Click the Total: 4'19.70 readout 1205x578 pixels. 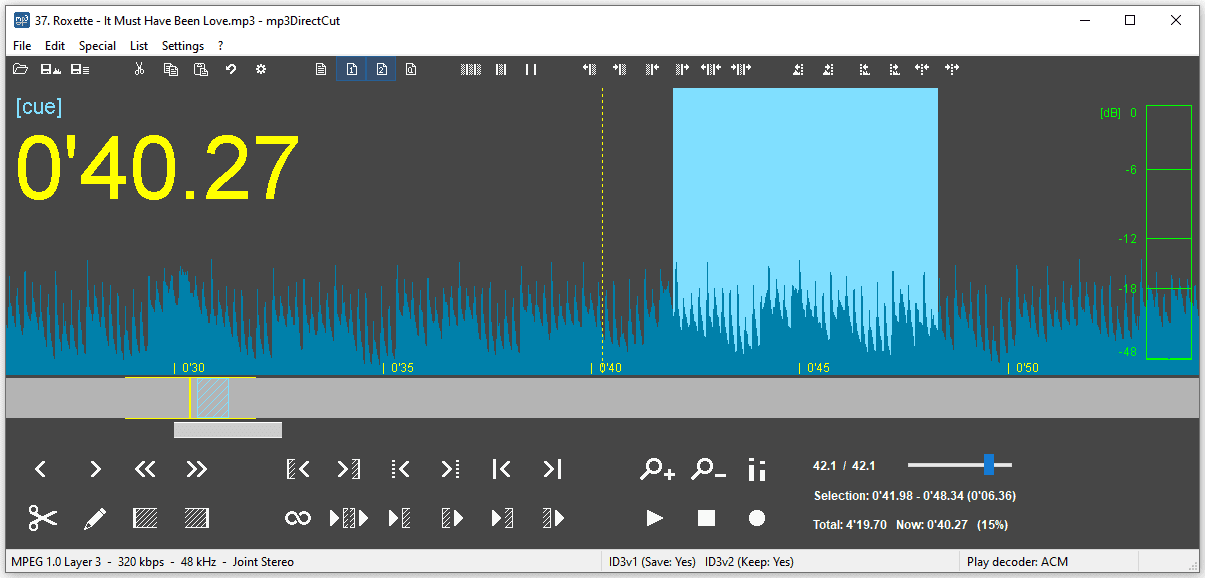pos(850,524)
